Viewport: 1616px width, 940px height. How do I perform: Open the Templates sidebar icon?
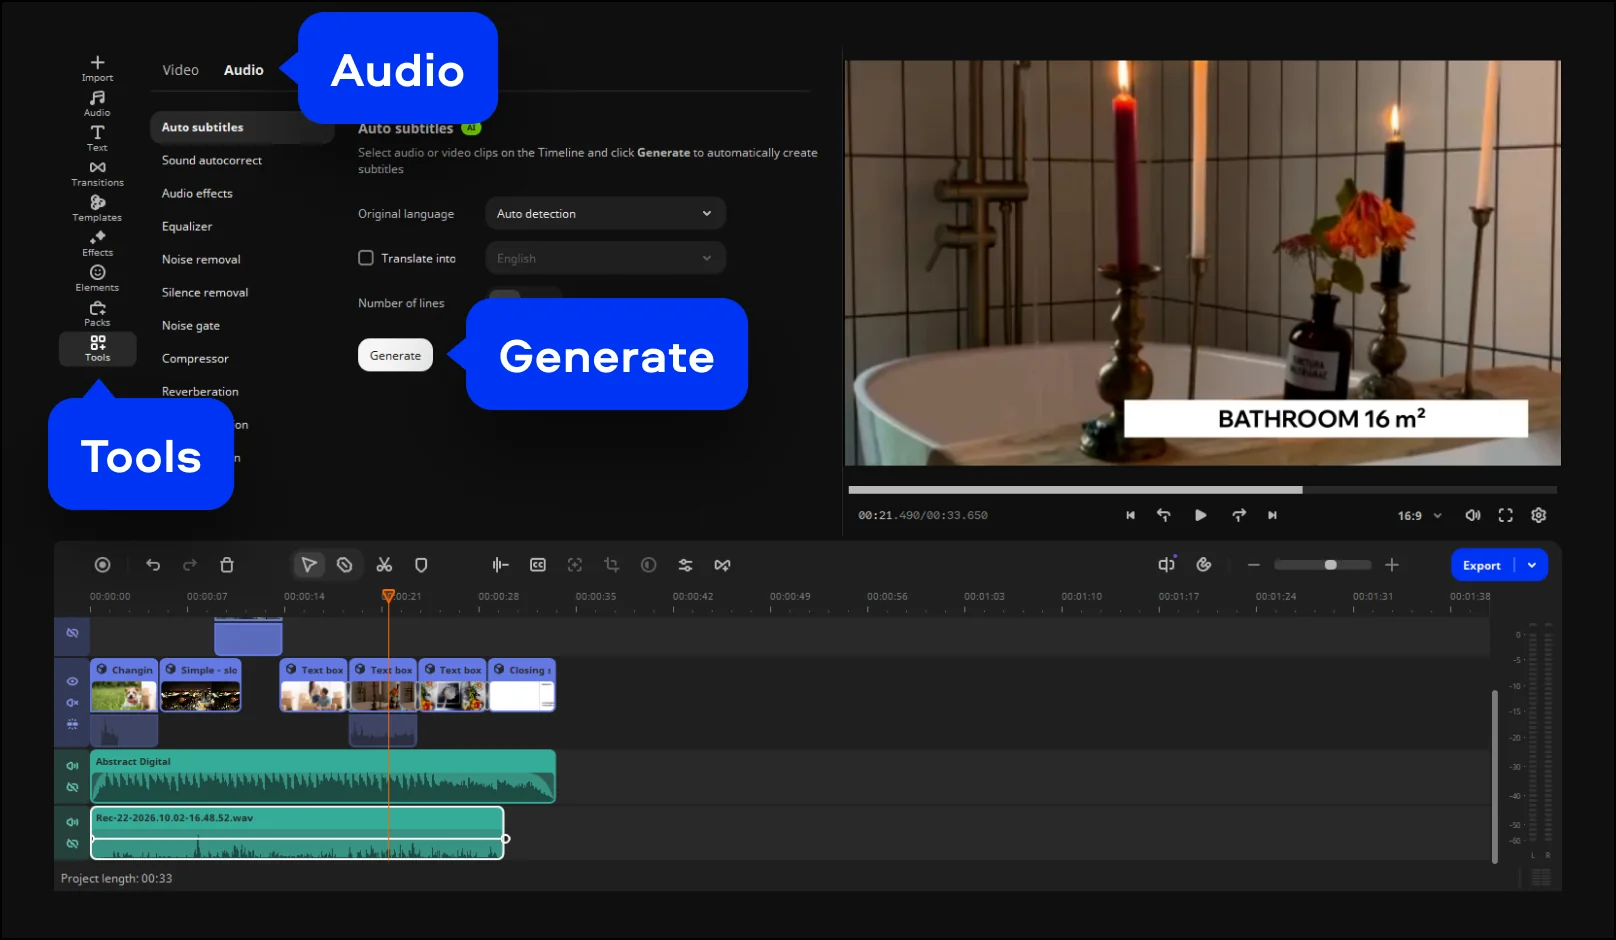(97, 208)
